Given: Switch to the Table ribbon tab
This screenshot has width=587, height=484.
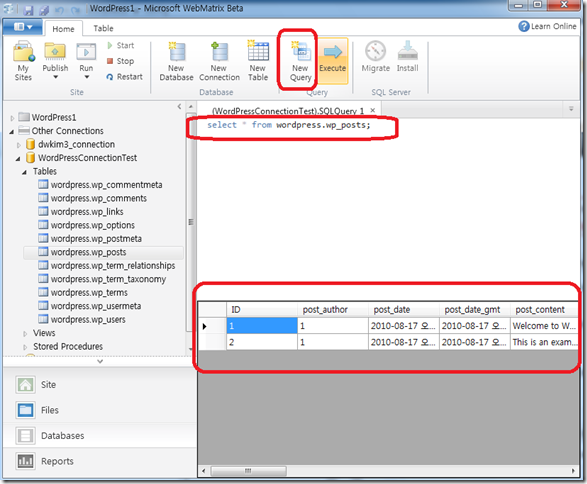Looking at the screenshot, I should [x=103, y=28].
